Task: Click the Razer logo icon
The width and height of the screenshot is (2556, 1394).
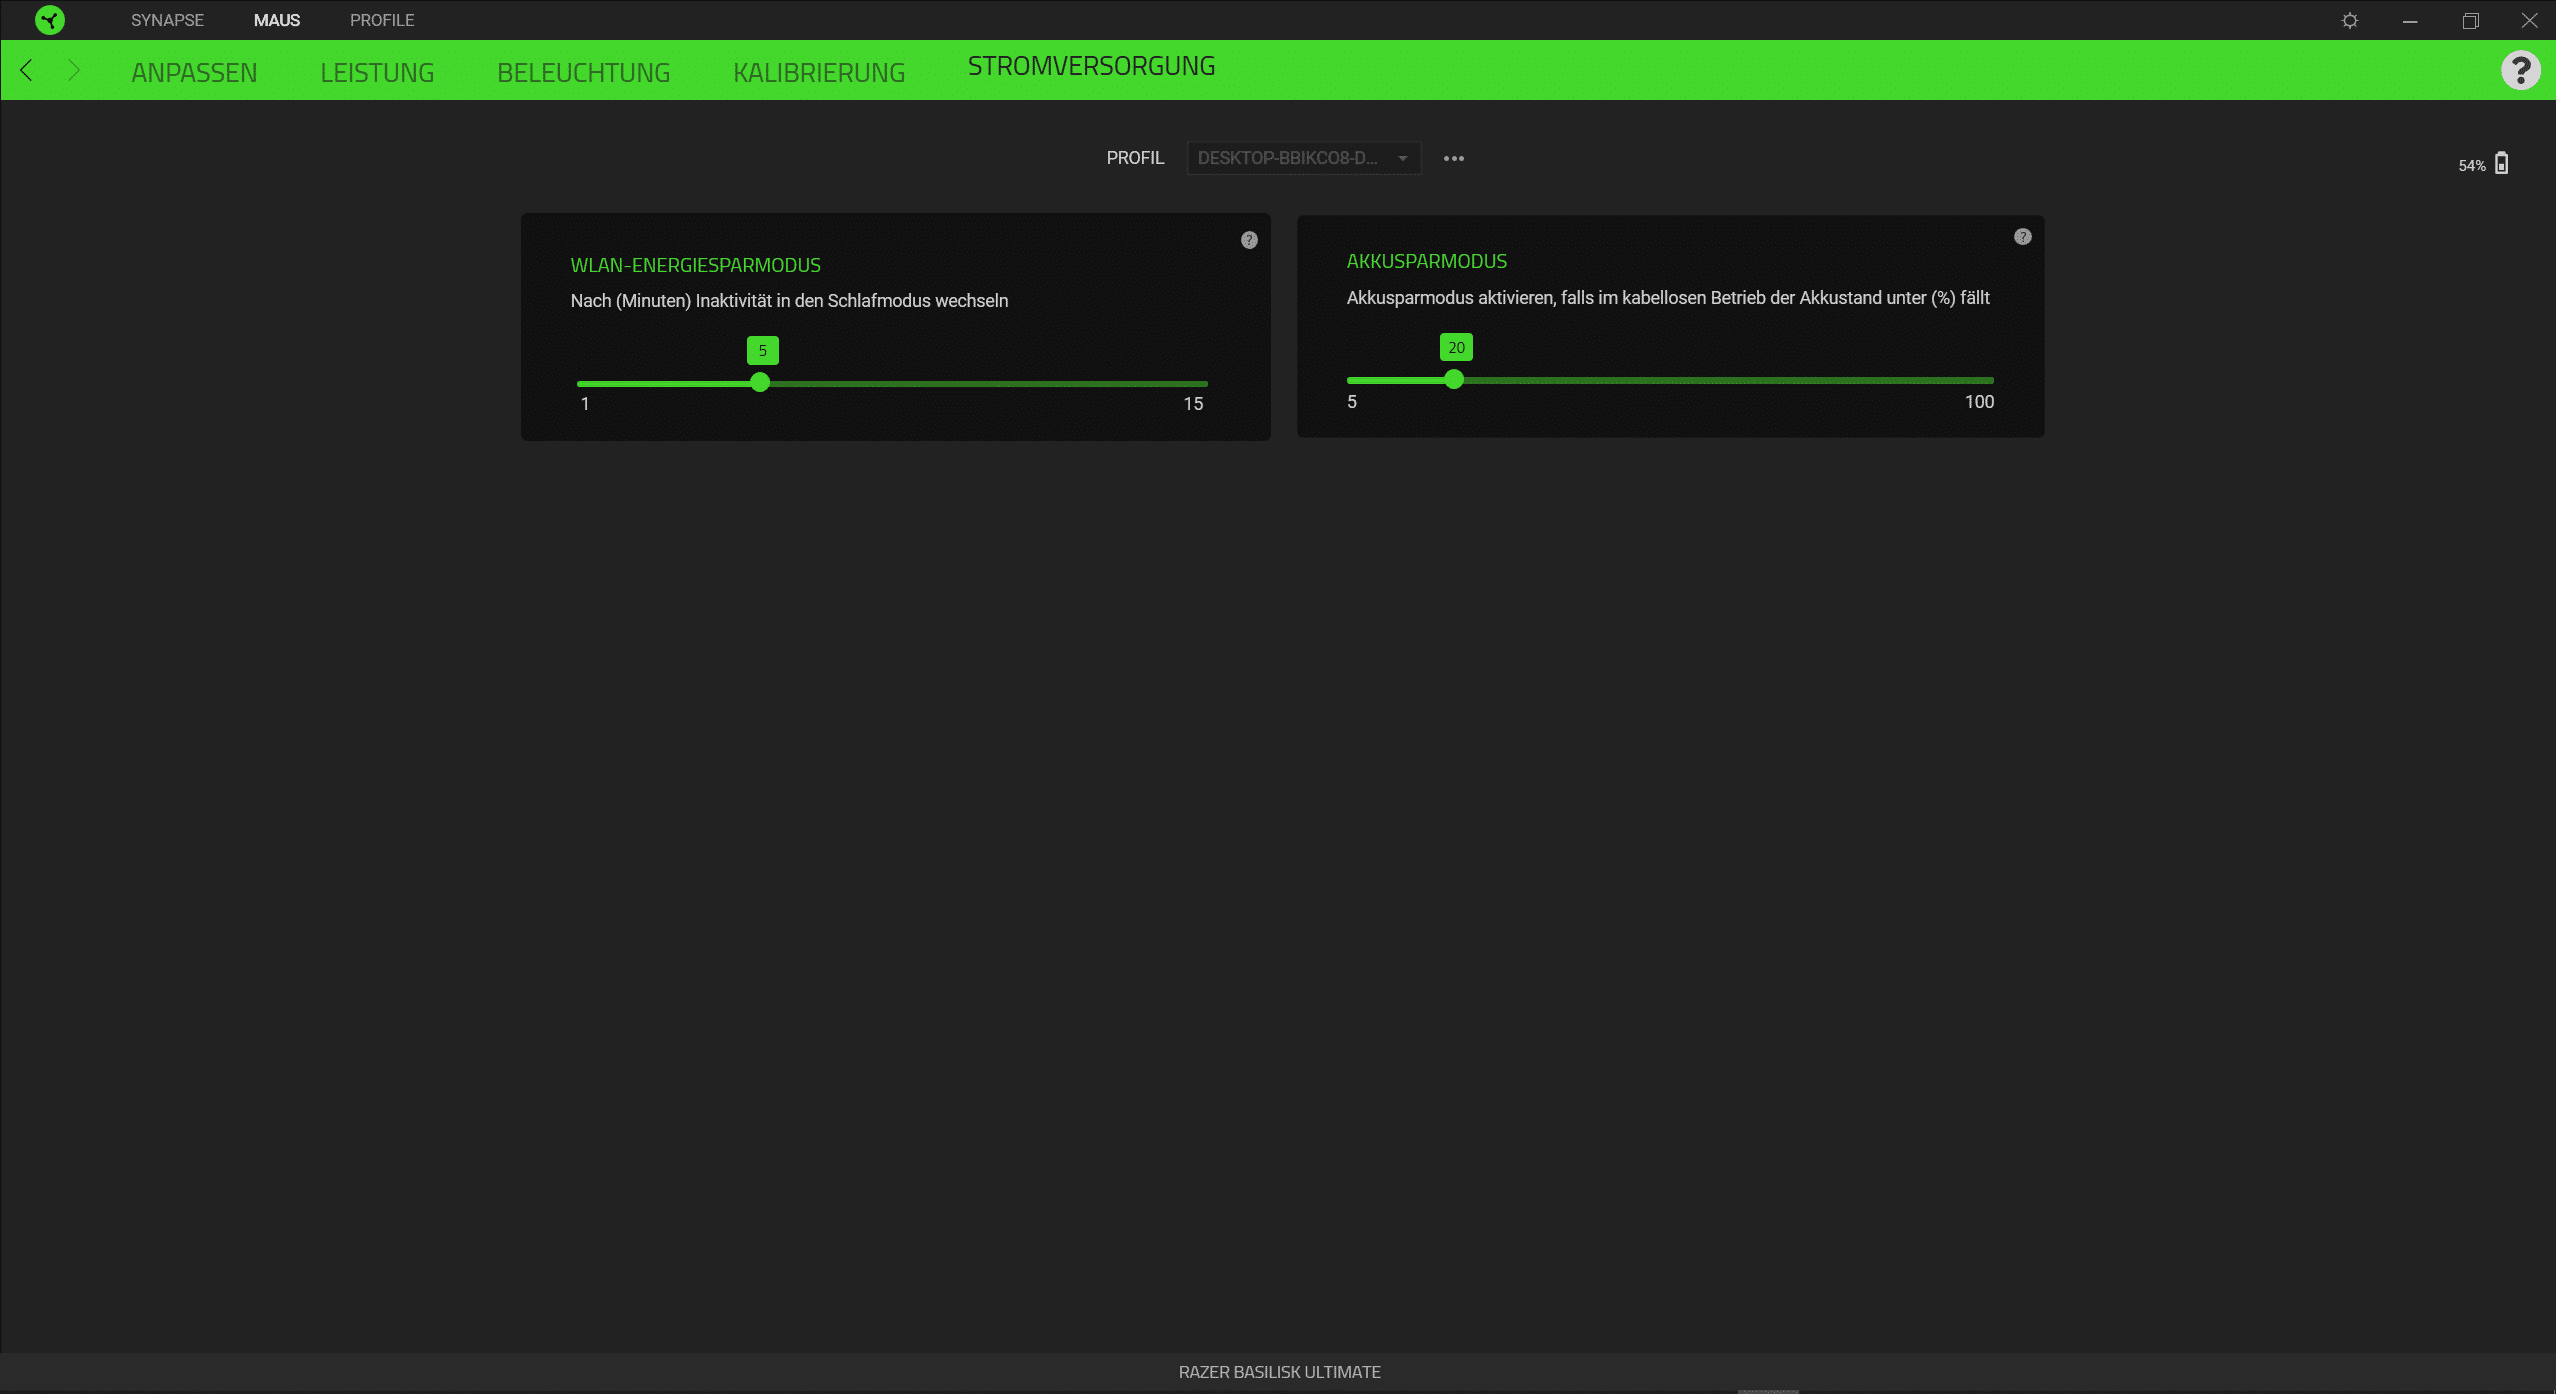Action: coord(49,20)
